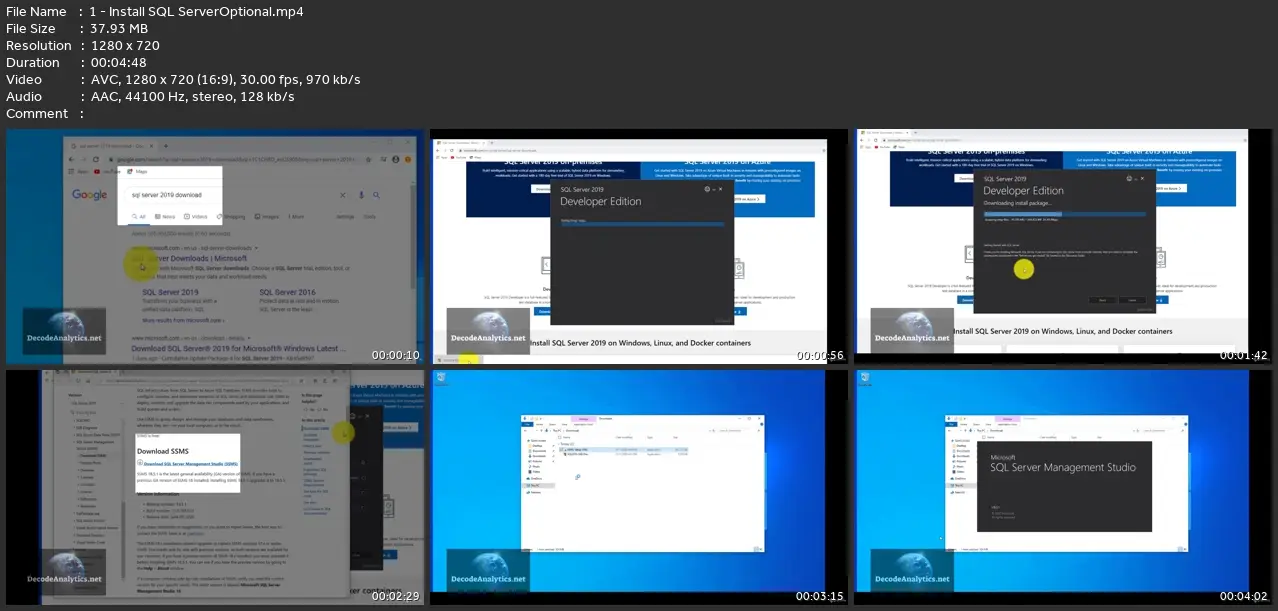Screen dimensions: 1278x611
Task: Click the installer feedback icon at 00:00:56
Action: pos(707,189)
